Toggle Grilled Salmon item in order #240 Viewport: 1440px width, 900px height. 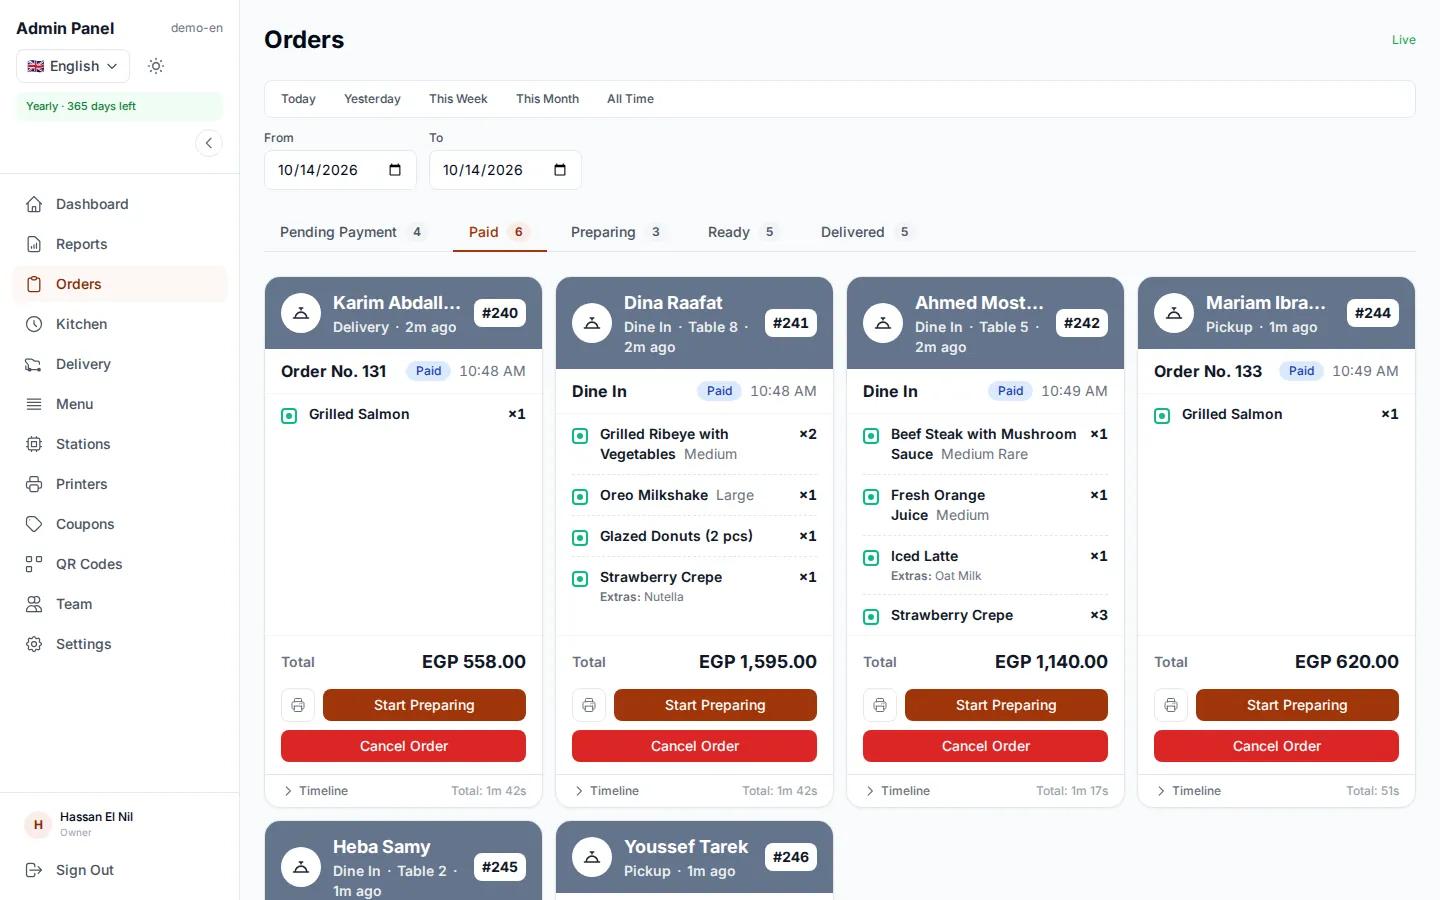[289, 415]
